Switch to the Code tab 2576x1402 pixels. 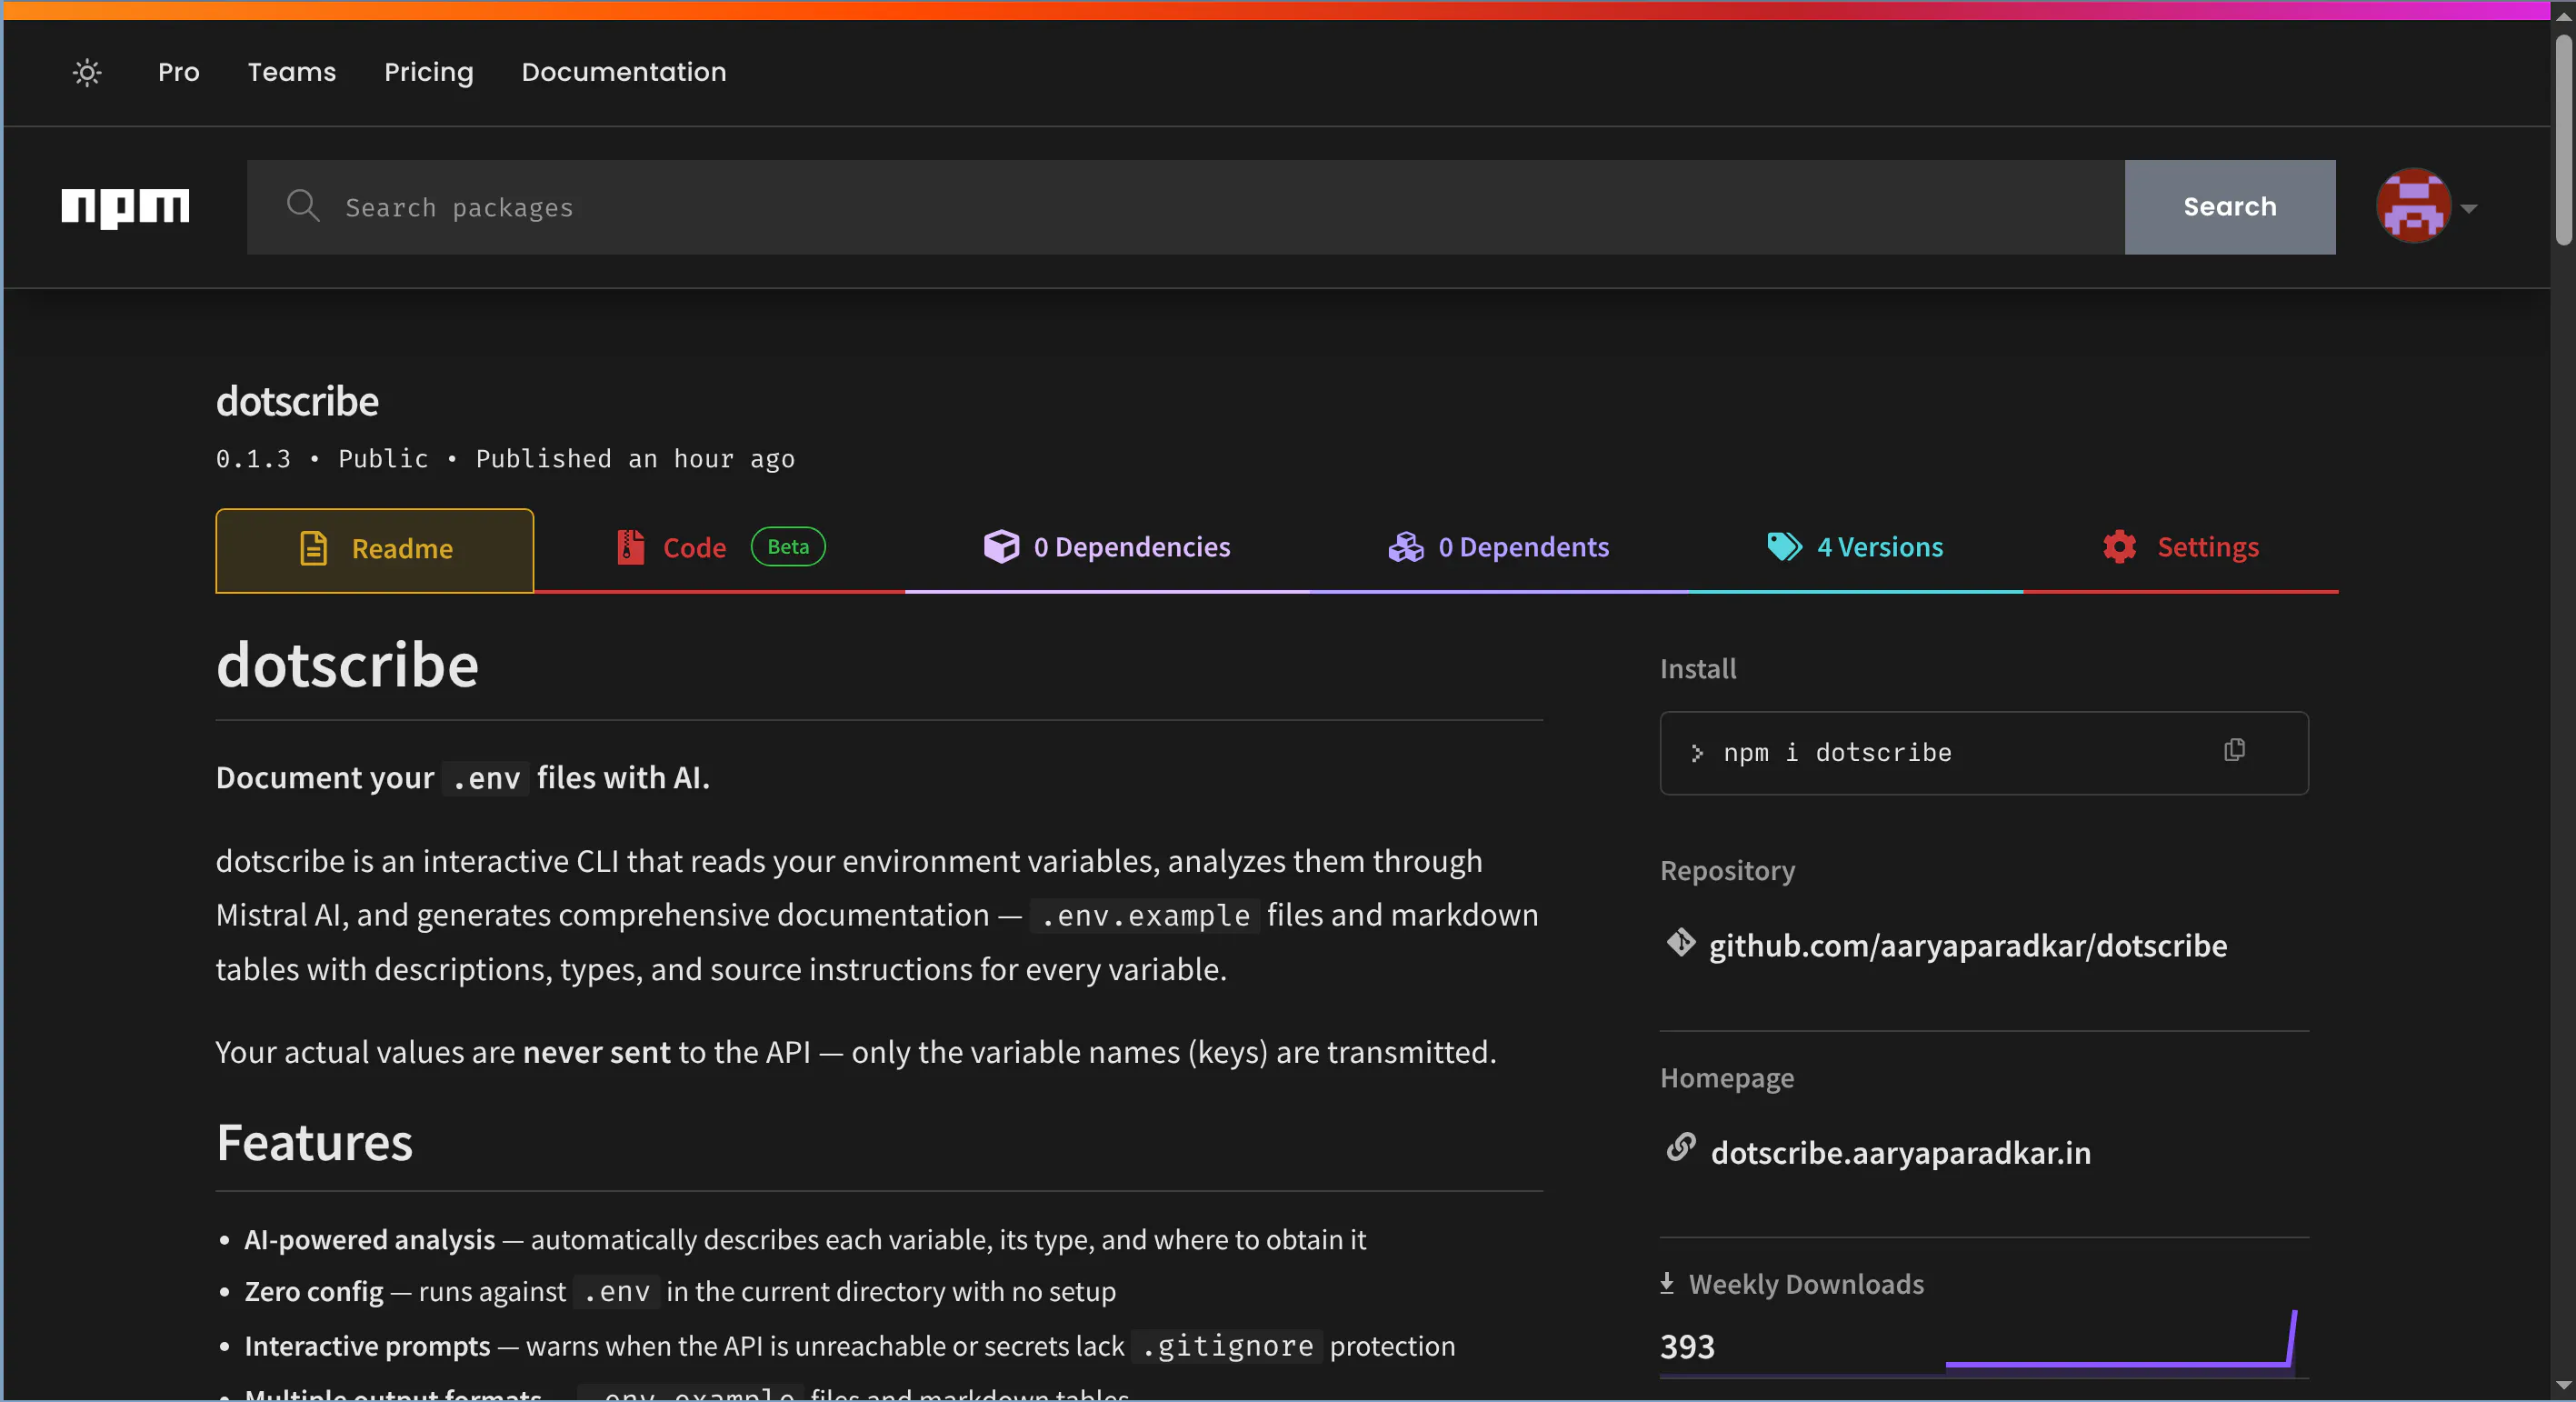point(720,548)
